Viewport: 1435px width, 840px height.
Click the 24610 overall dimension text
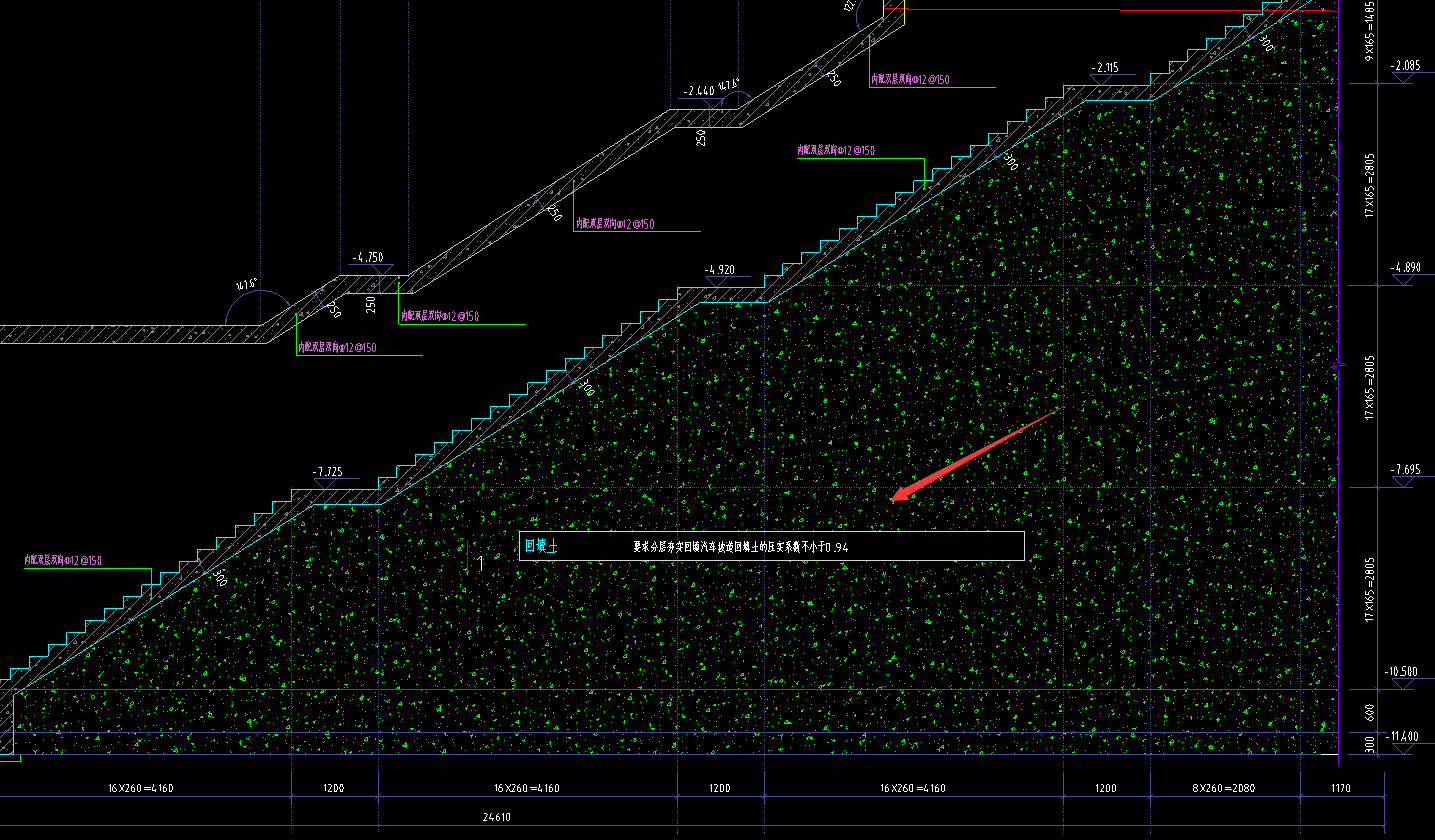click(x=497, y=817)
